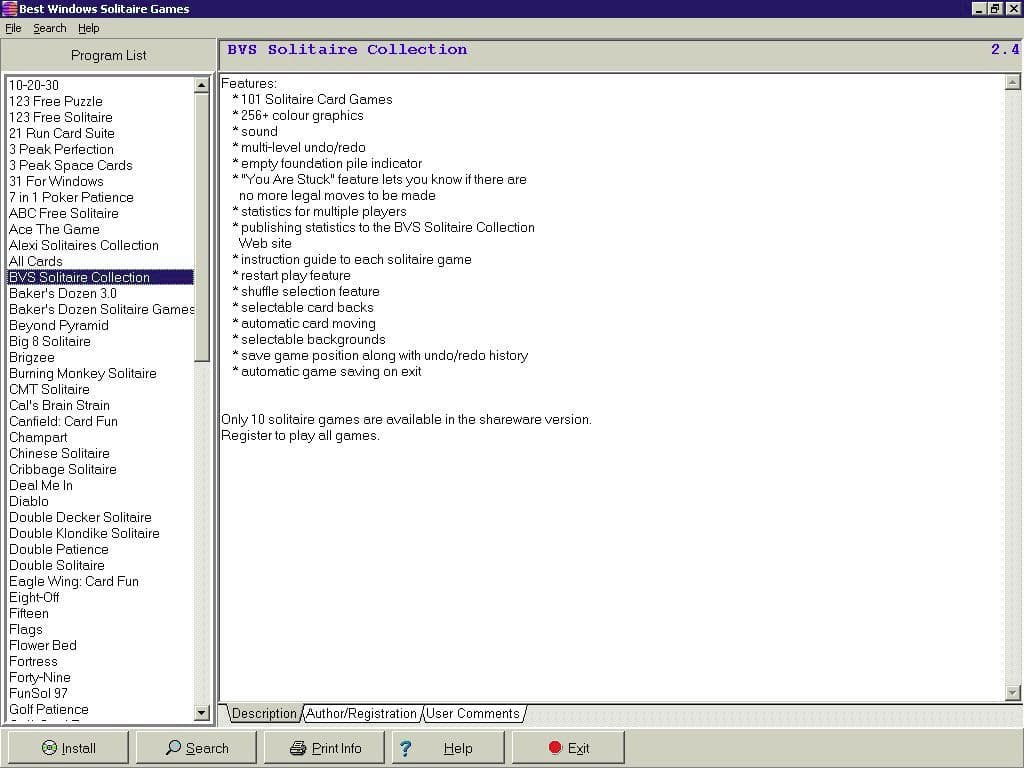This screenshot has height=768, width=1024.
Task: Open Help via the bottom button
Action: point(447,748)
